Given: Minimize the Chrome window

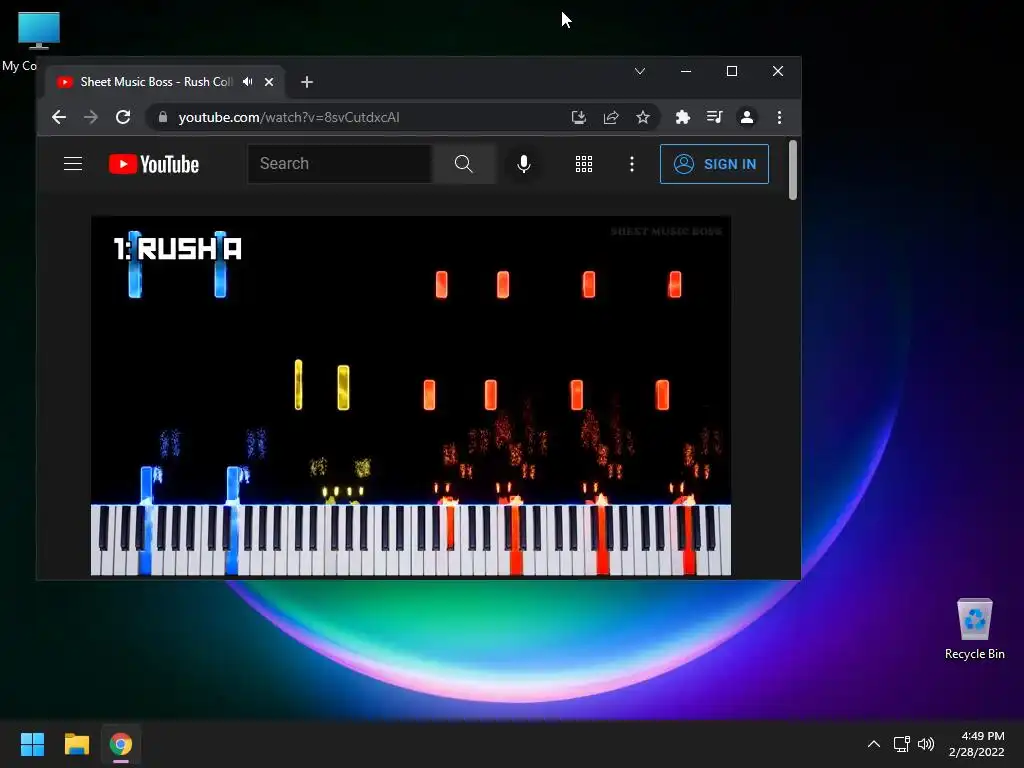Looking at the screenshot, I should pyautogui.click(x=686, y=71).
